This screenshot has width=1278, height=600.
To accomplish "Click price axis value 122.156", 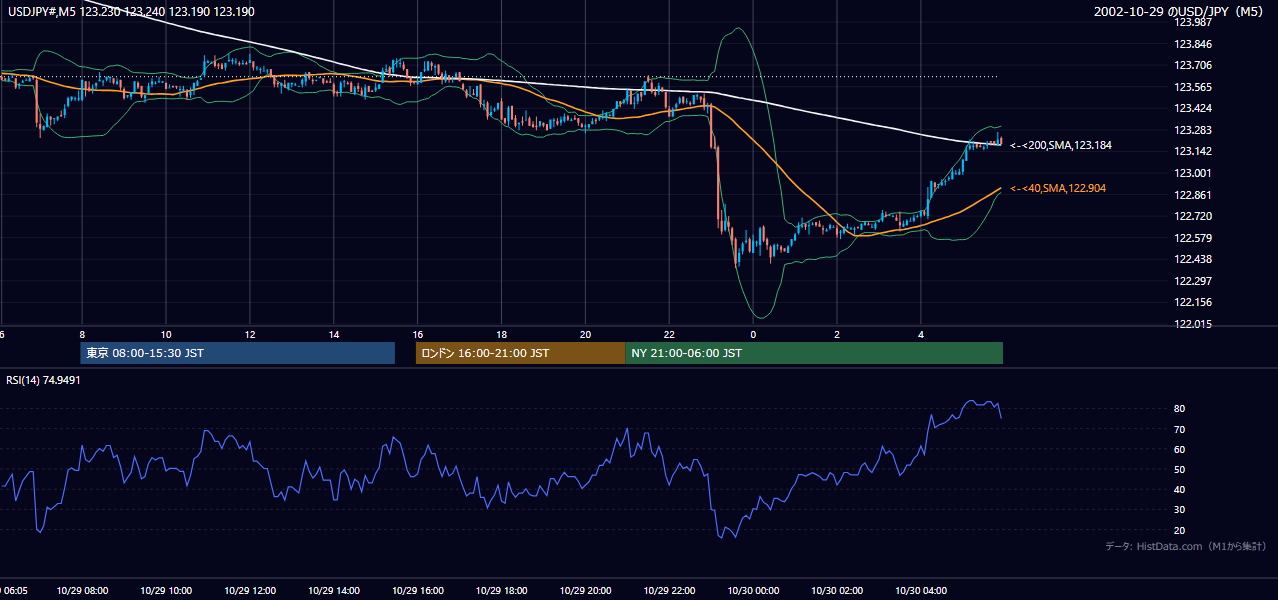I will pos(1192,302).
